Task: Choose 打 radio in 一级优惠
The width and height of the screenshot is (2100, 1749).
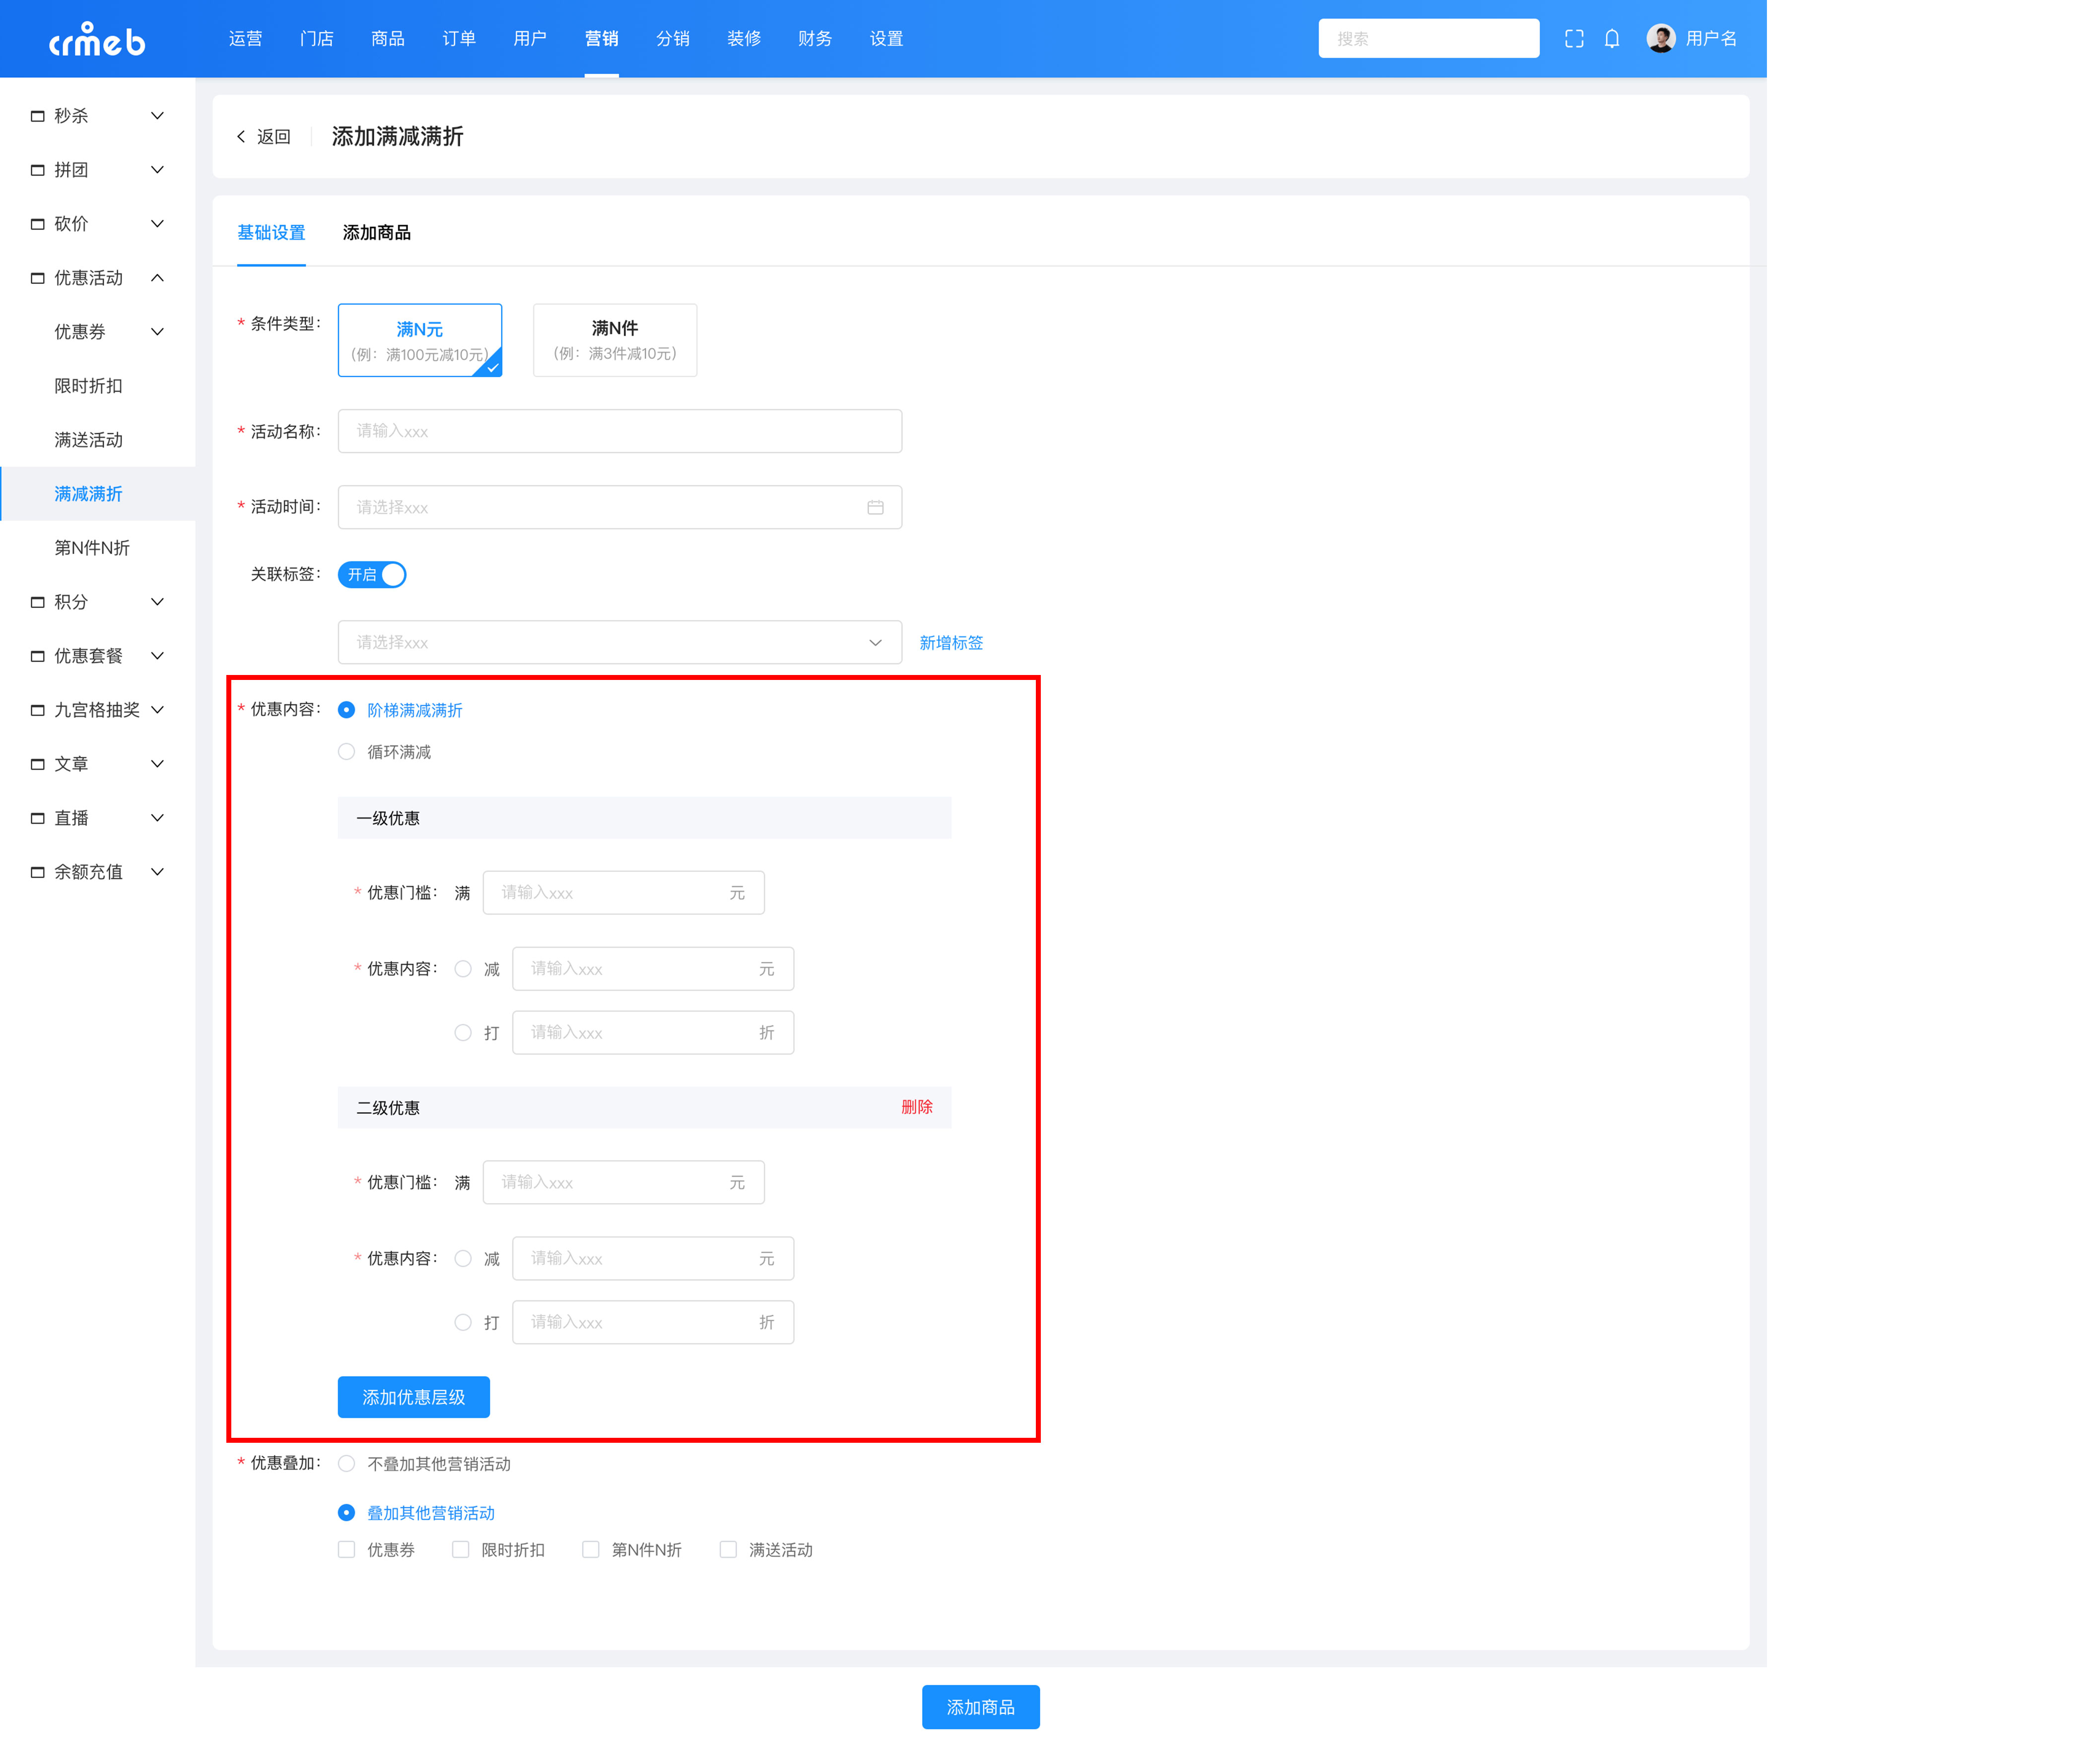Action: pos(463,1033)
